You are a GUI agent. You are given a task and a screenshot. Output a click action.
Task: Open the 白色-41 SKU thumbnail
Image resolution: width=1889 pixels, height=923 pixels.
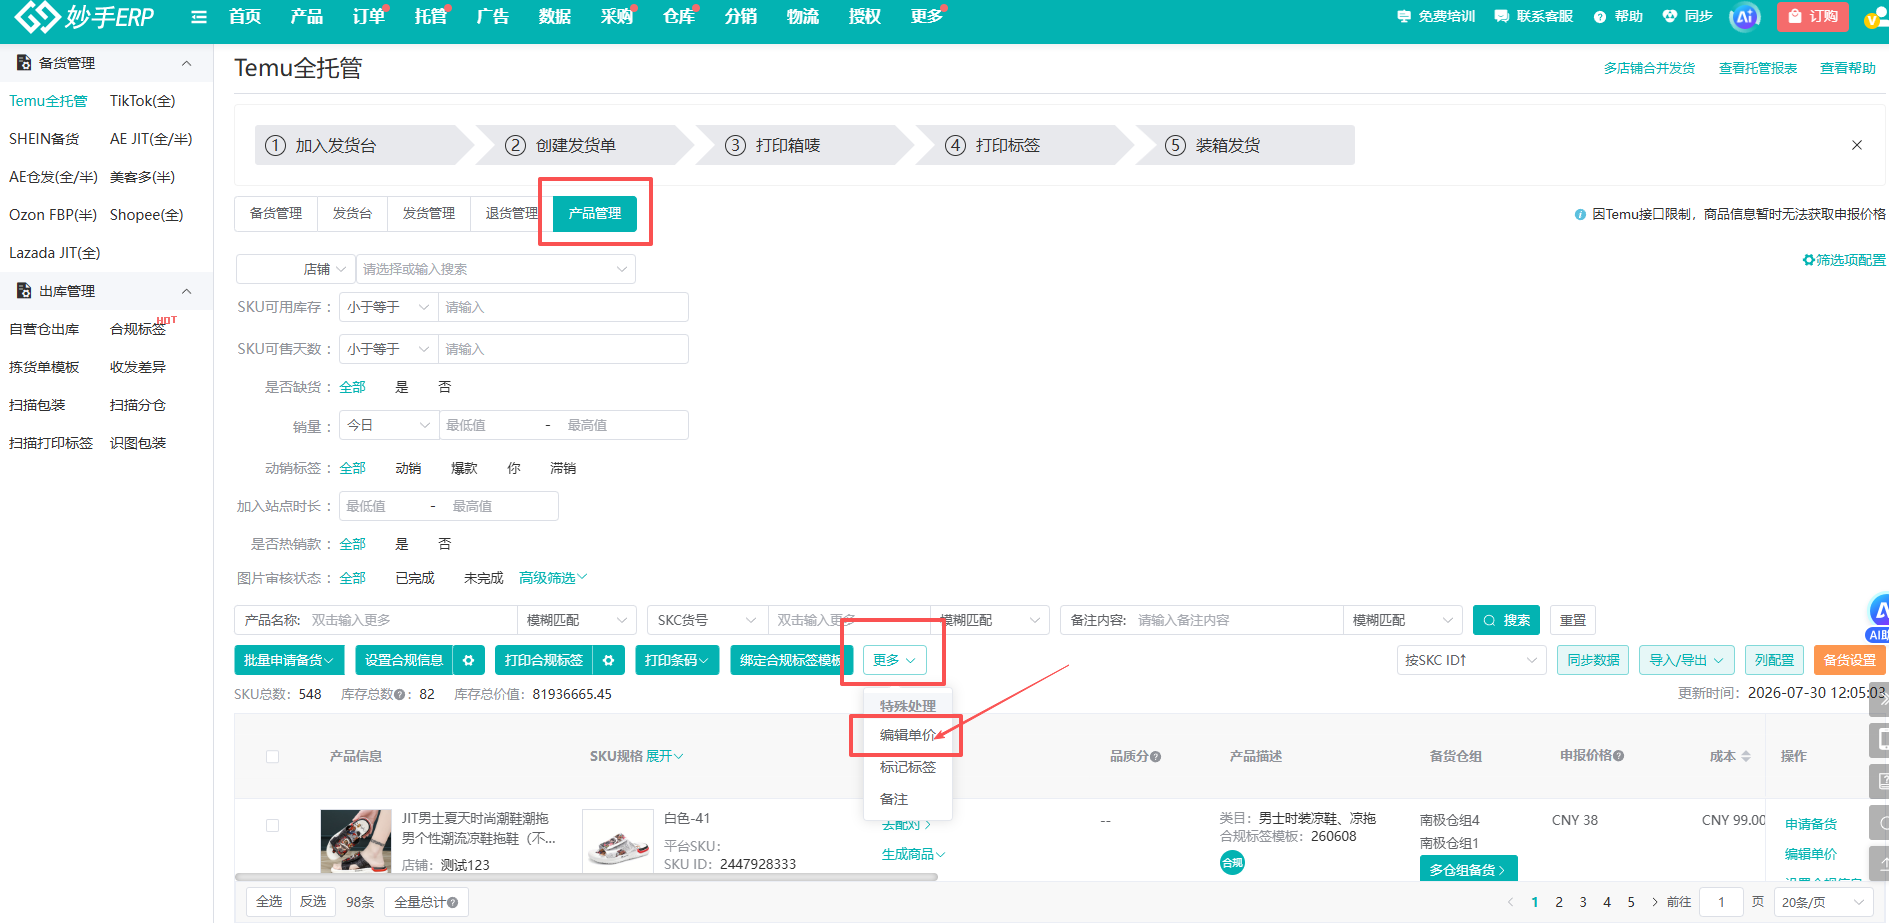click(618, 841)
